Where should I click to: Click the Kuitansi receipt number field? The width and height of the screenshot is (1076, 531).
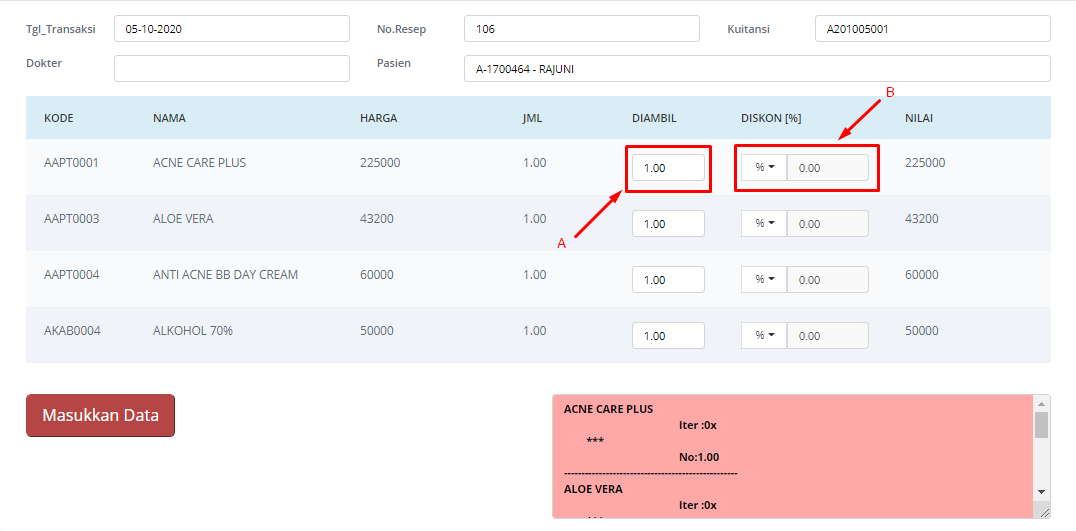point(932,29)
